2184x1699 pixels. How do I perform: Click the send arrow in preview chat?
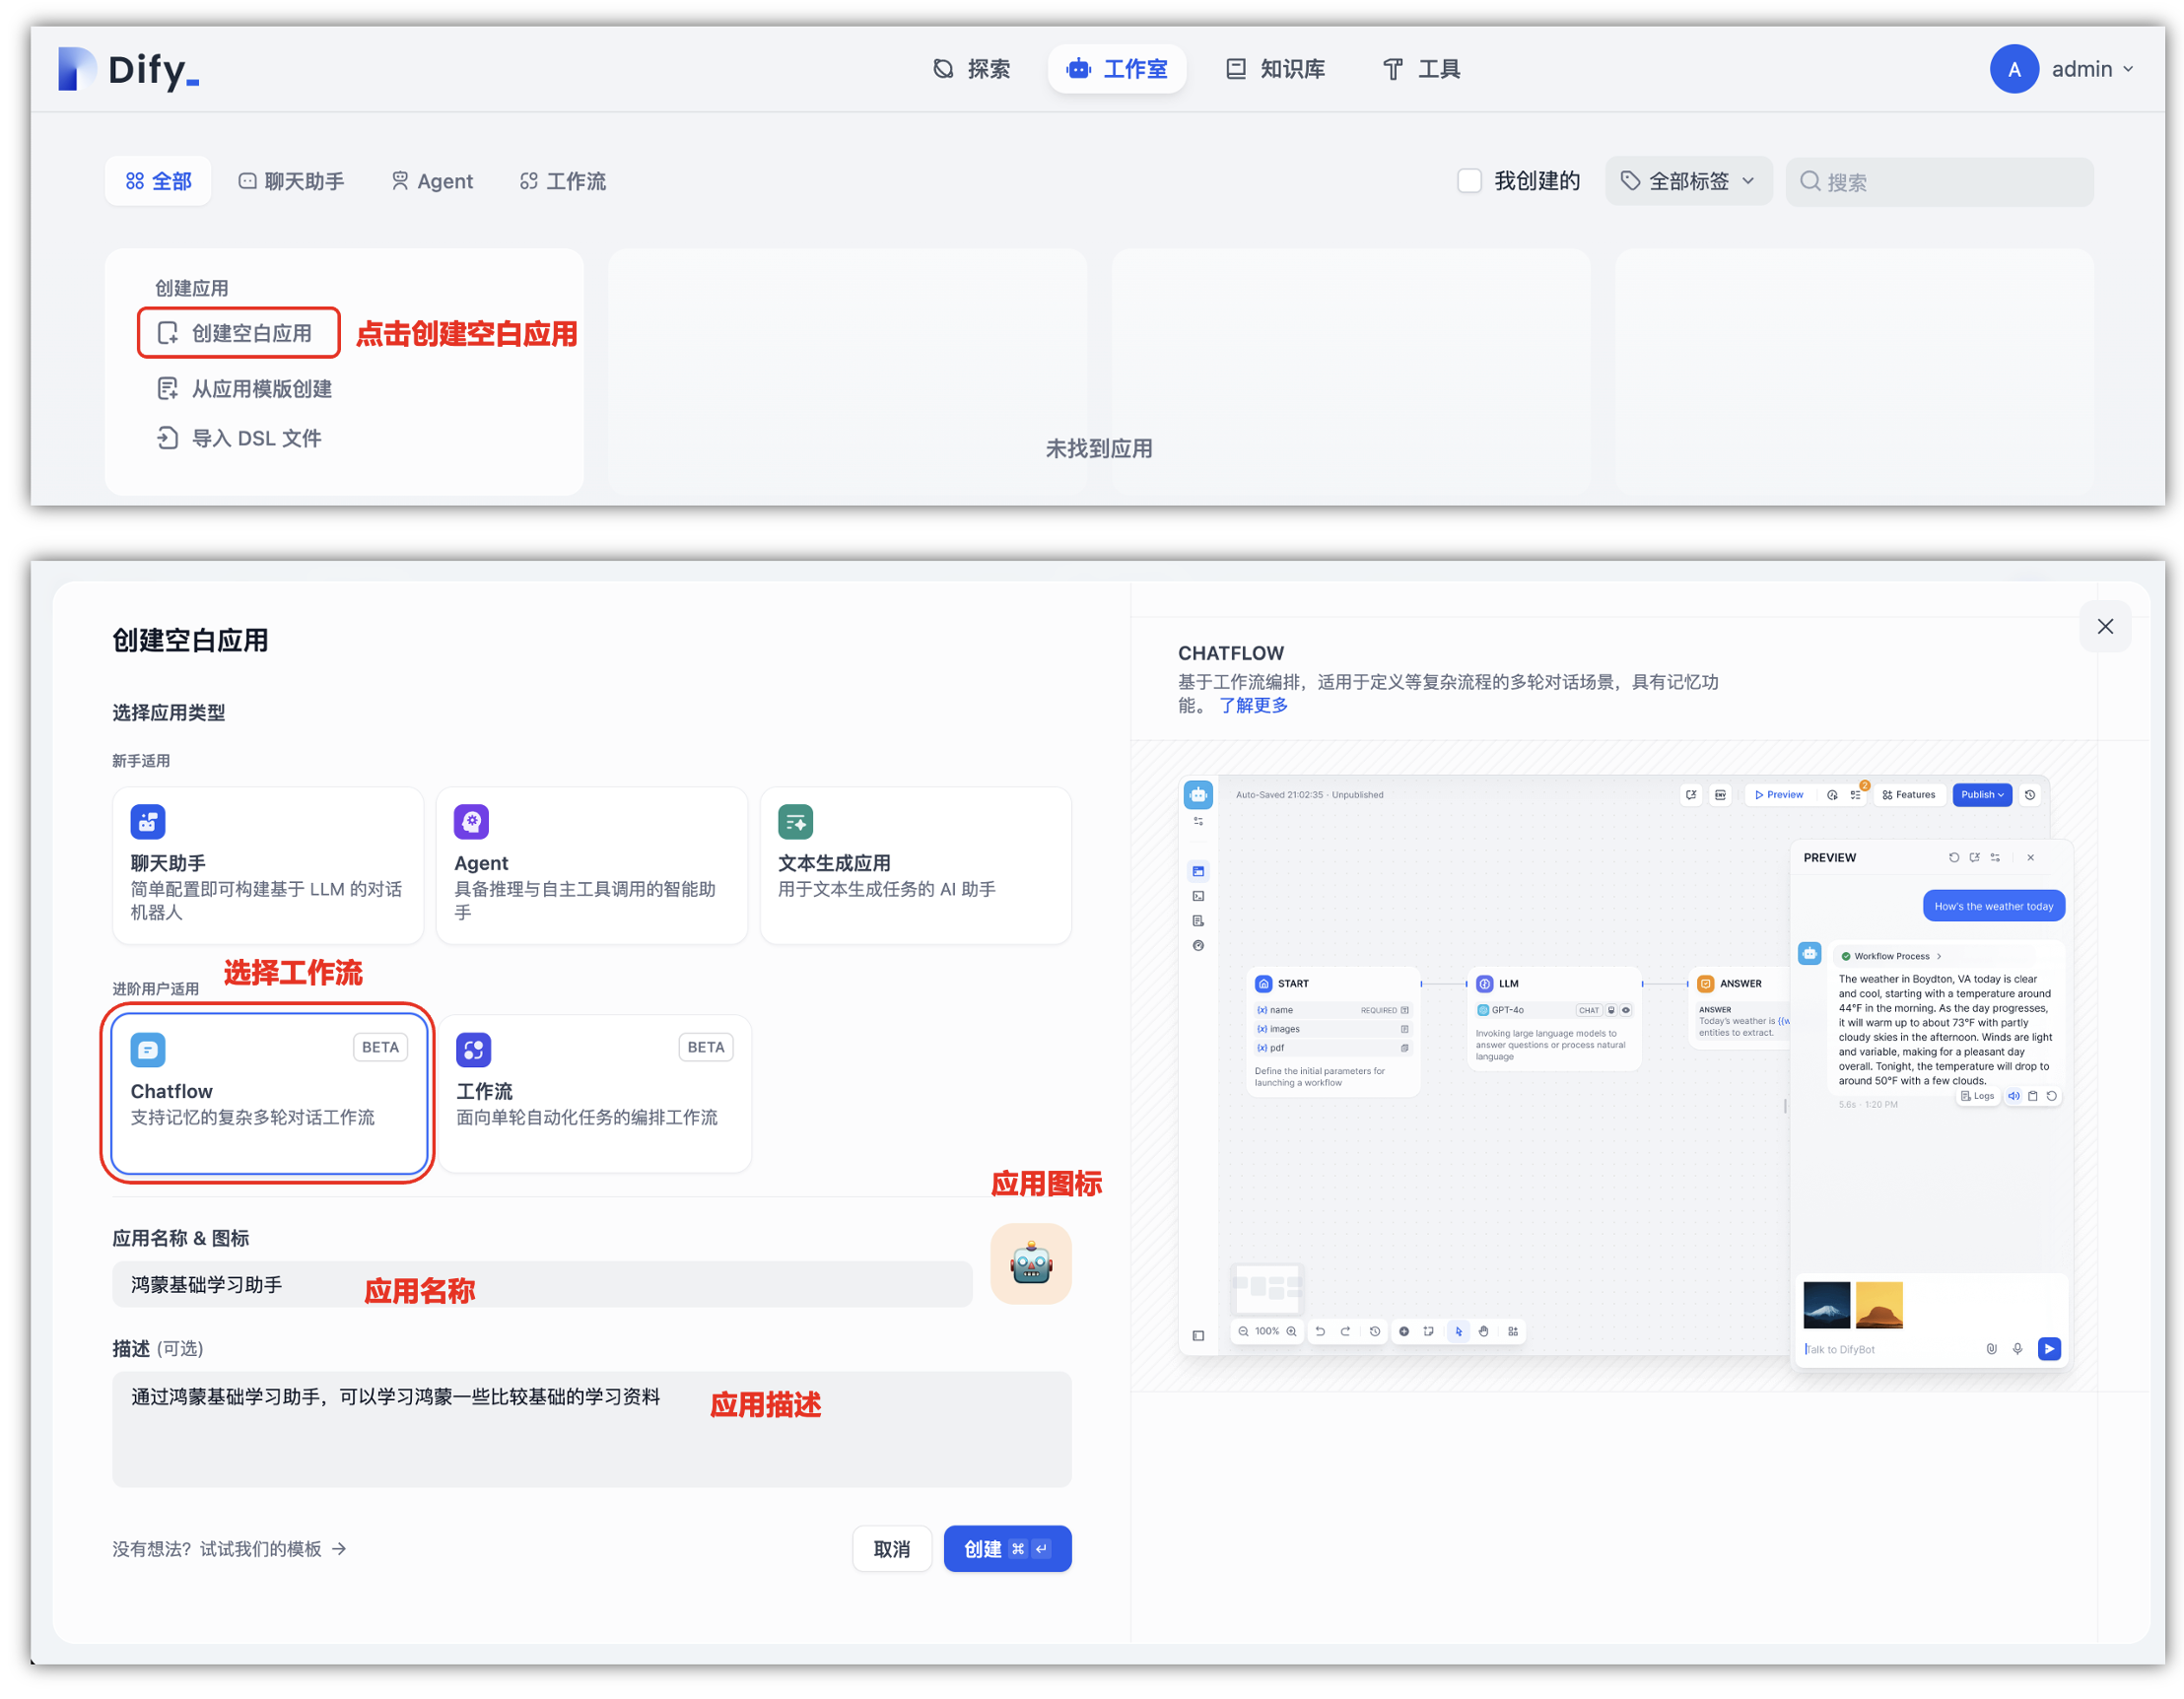2050,1350
